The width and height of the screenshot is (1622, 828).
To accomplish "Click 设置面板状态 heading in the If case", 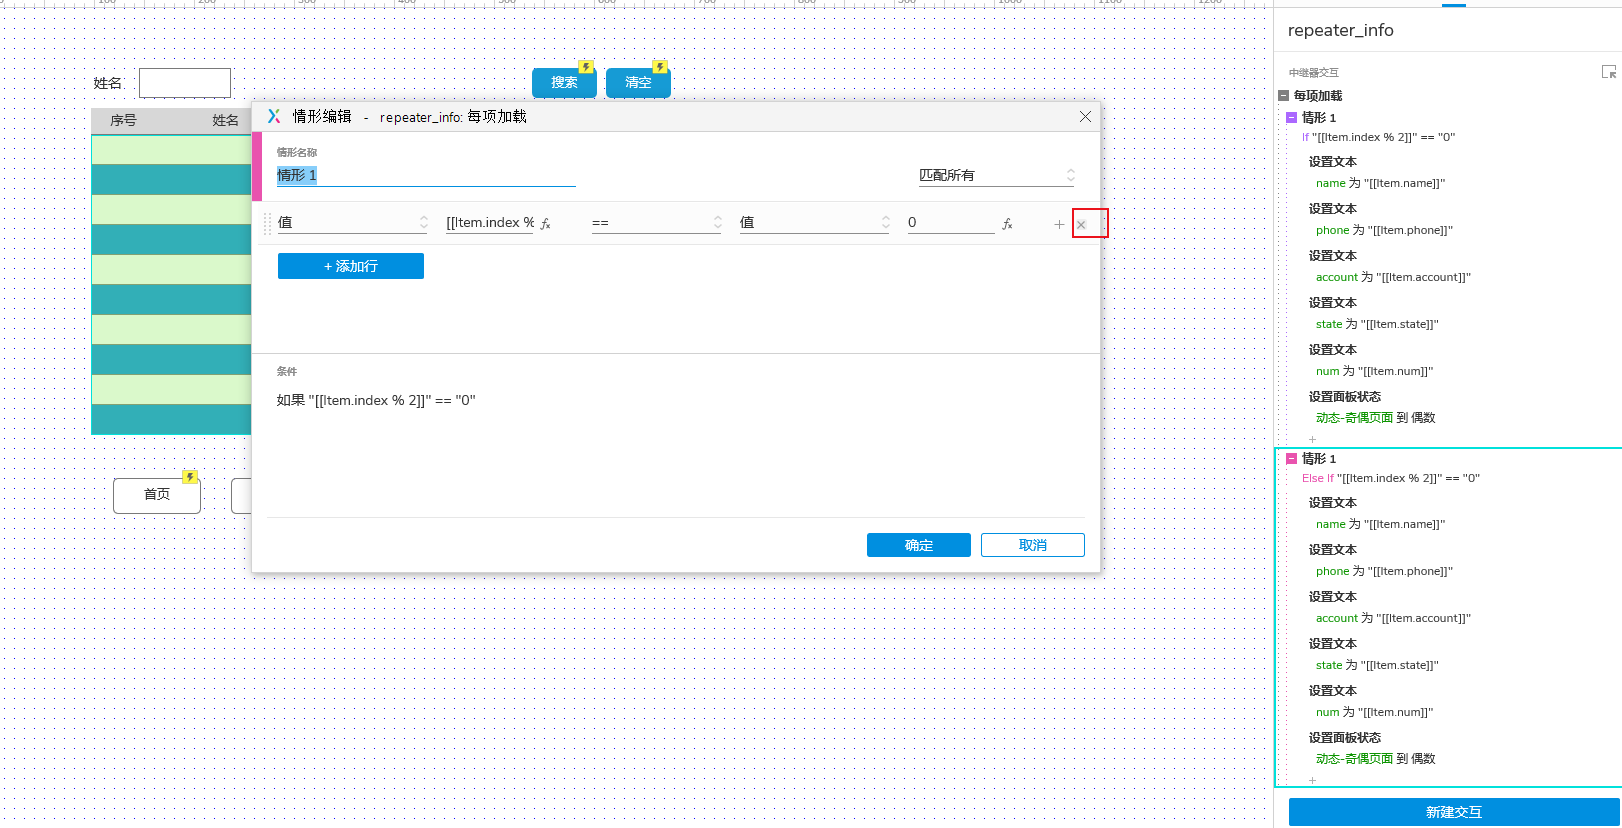I will pyautogui.click(x=1344, y=397).
